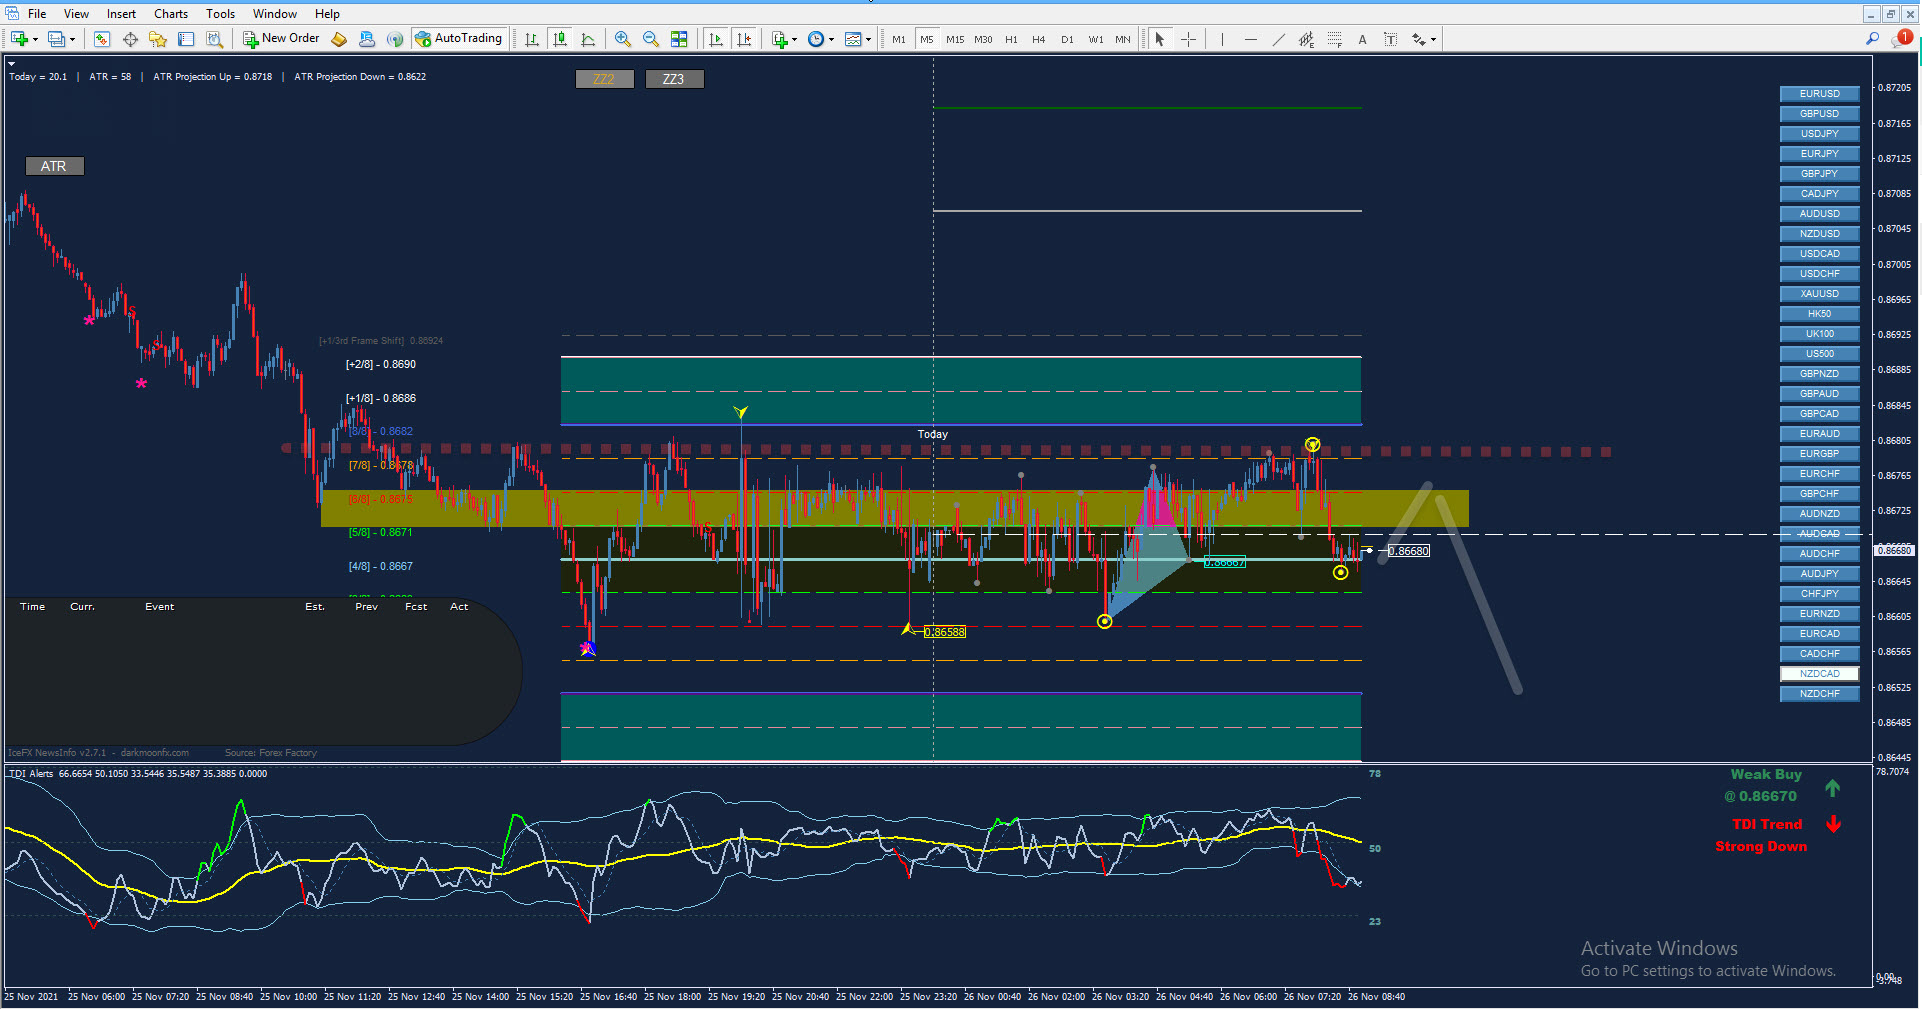1922x1009 pixels.
Task: Expand the Templates dropdown arrow
Action: tap(868, 40)
